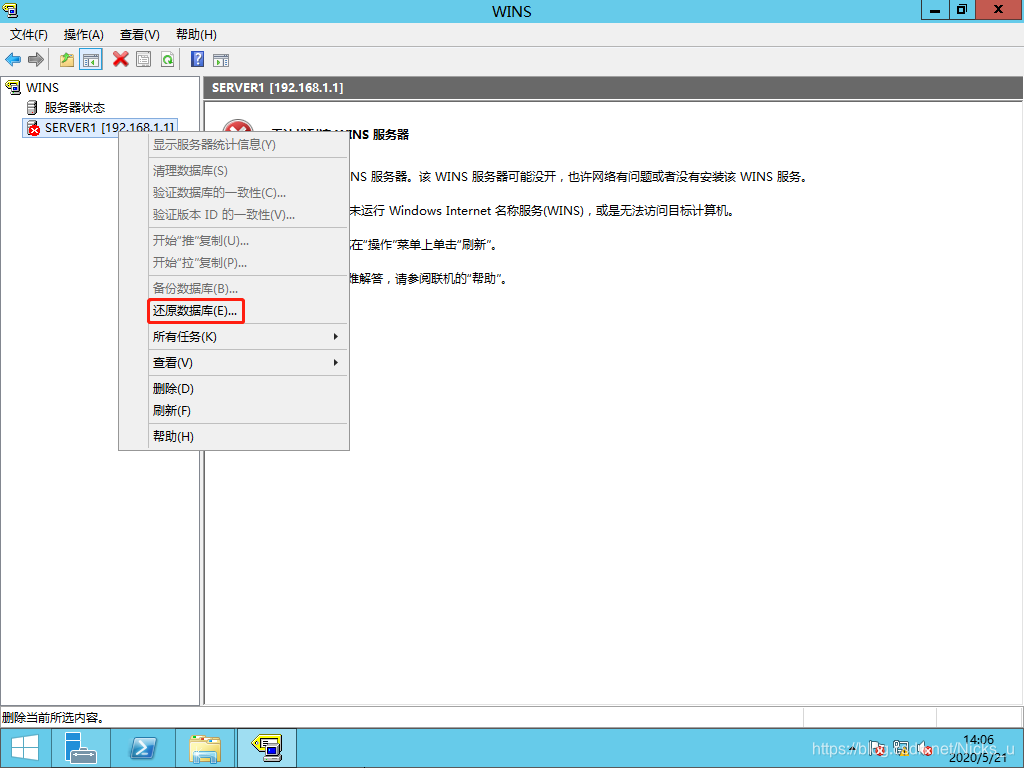The width and height of the screenshot is (1024, 768).
Task: Open Server Manager from taskbar
Action: pos(81,748)
